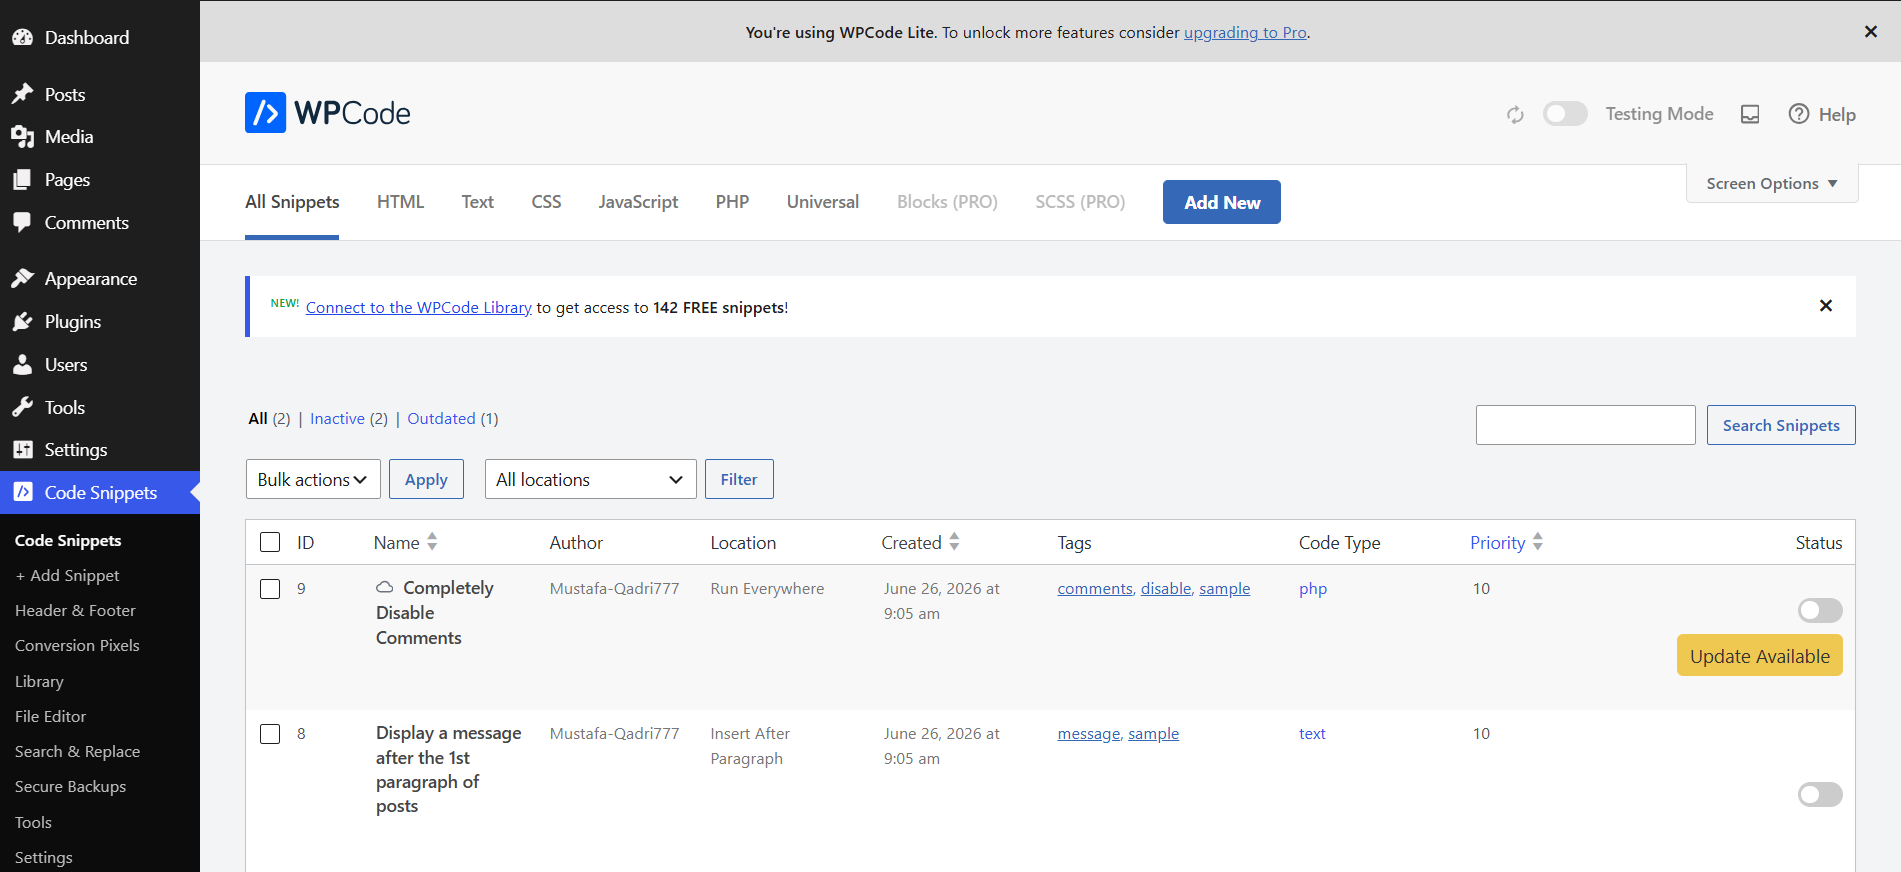Screen dimensions: 1901x872
Task: Dismiss the WPCode Library notice
Action: coord(1826,306)
